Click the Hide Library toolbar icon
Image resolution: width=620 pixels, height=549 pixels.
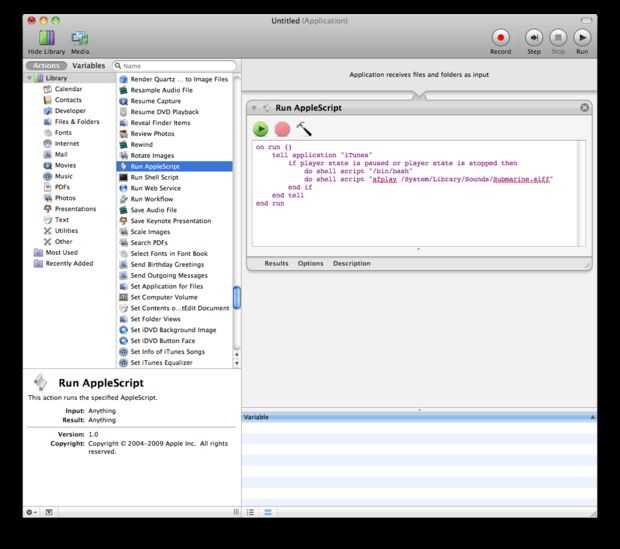[46, 38]
